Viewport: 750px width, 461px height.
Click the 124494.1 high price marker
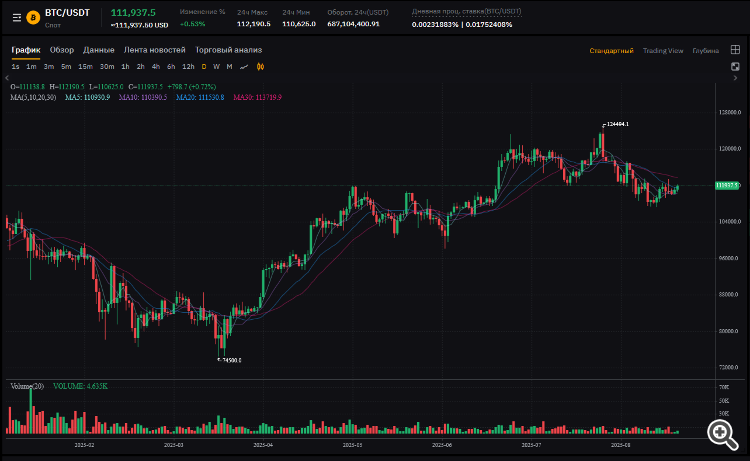point(617,124)
